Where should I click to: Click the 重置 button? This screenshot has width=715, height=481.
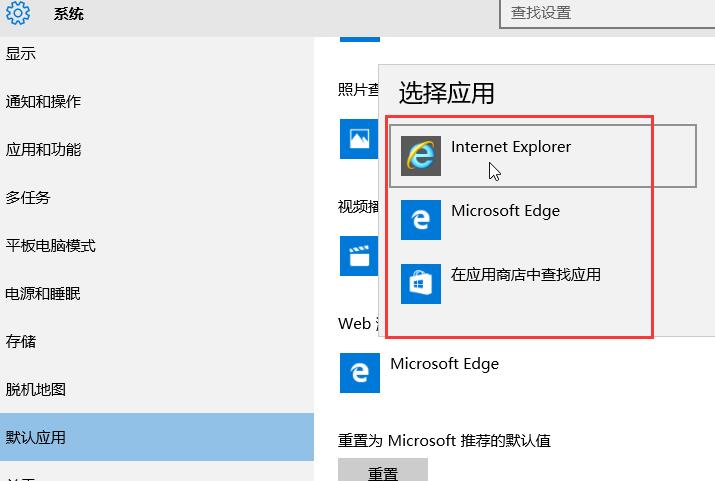click(383, 471)
